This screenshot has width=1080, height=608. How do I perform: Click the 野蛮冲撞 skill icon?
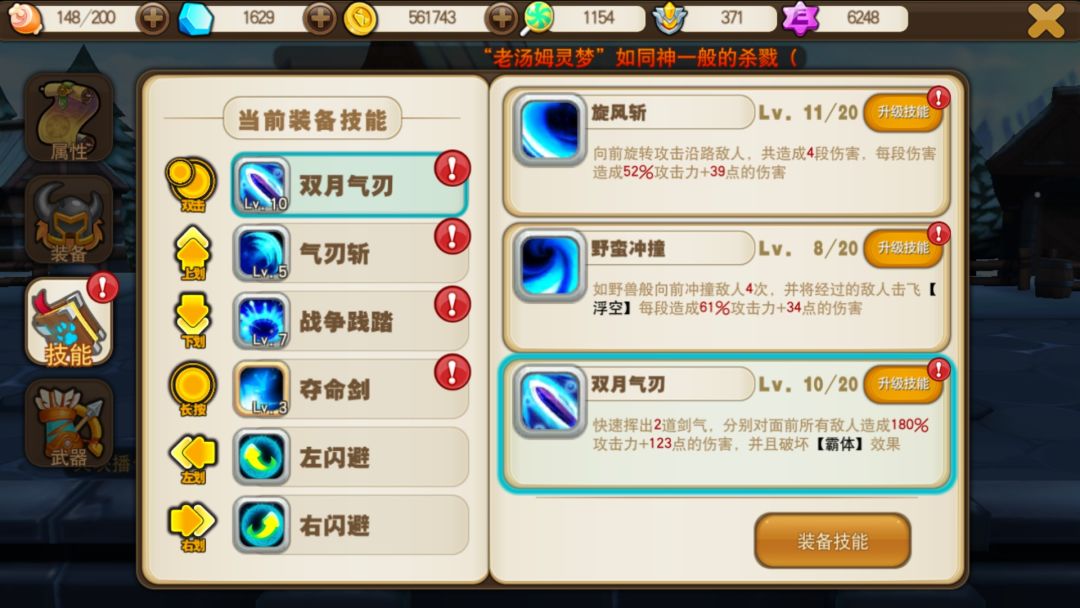[x=549, y=265]
